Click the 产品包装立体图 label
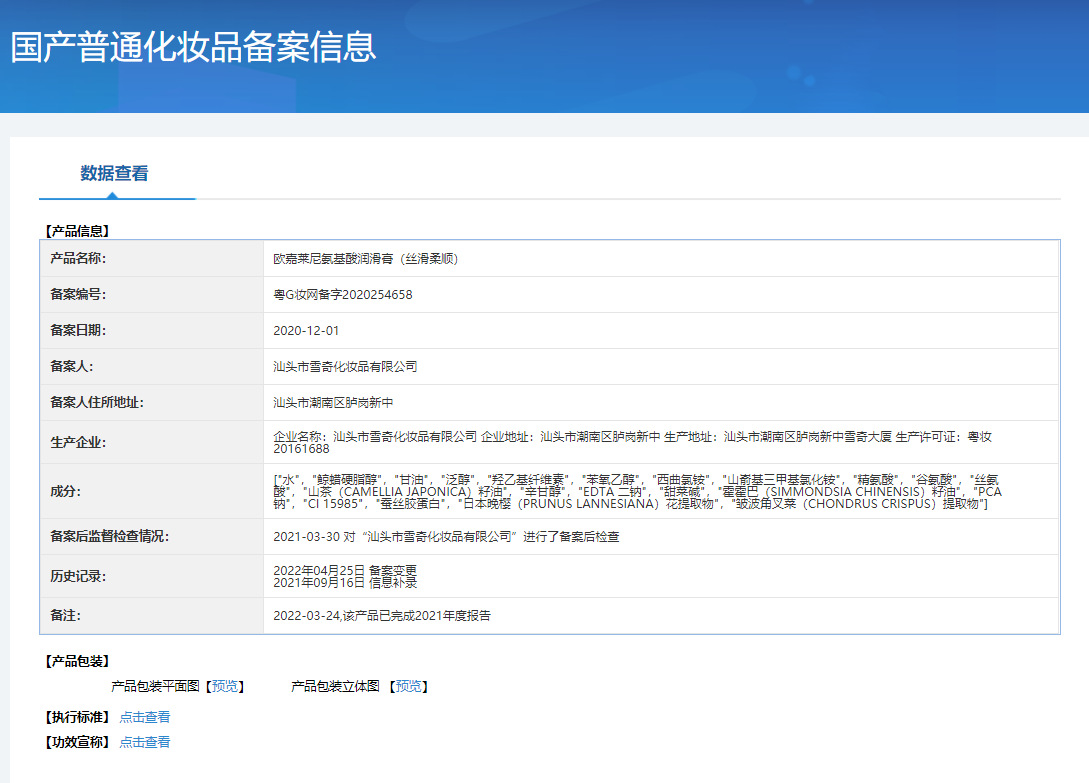 point(335,686)
